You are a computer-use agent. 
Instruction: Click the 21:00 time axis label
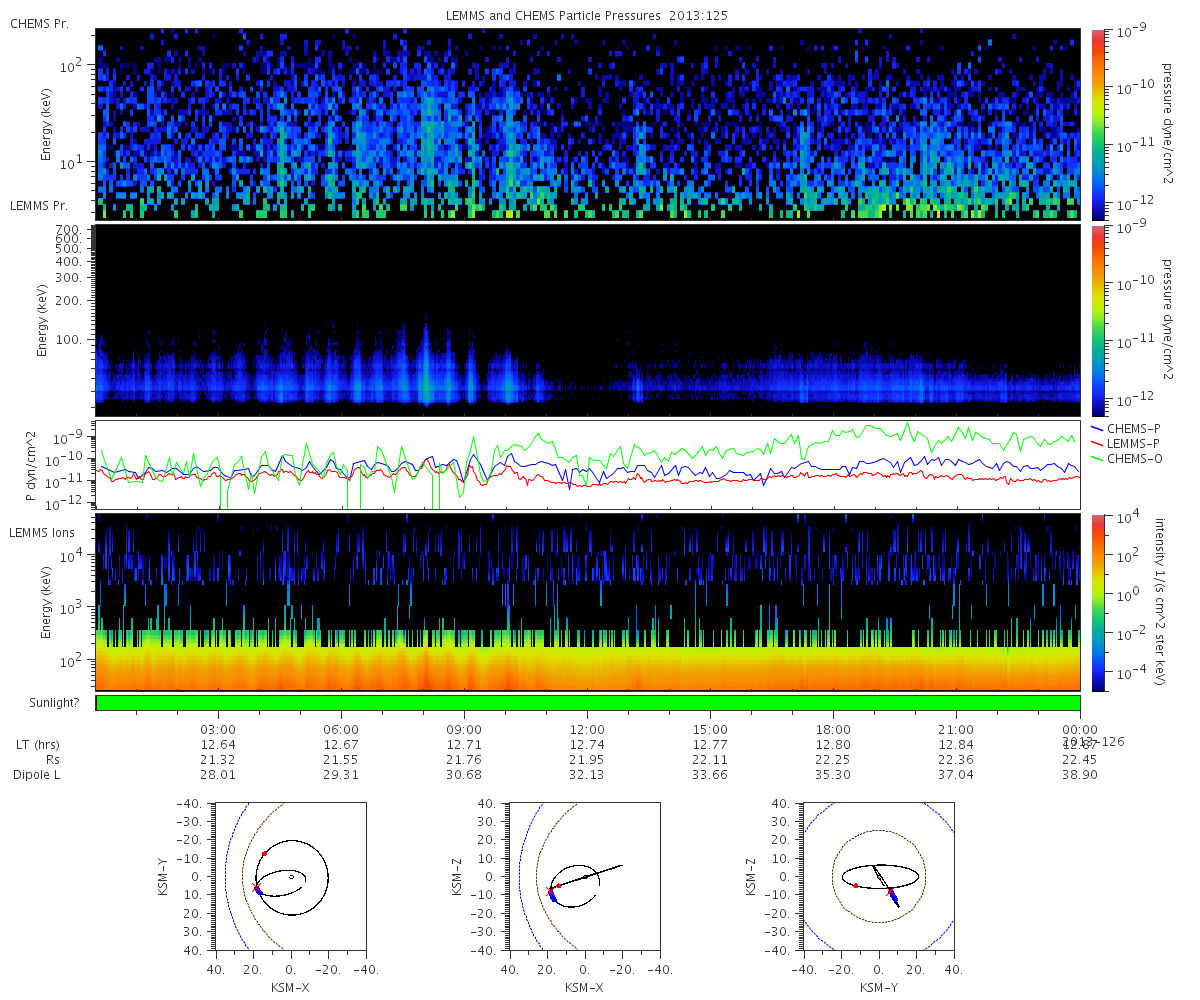[x=957, y=729]
